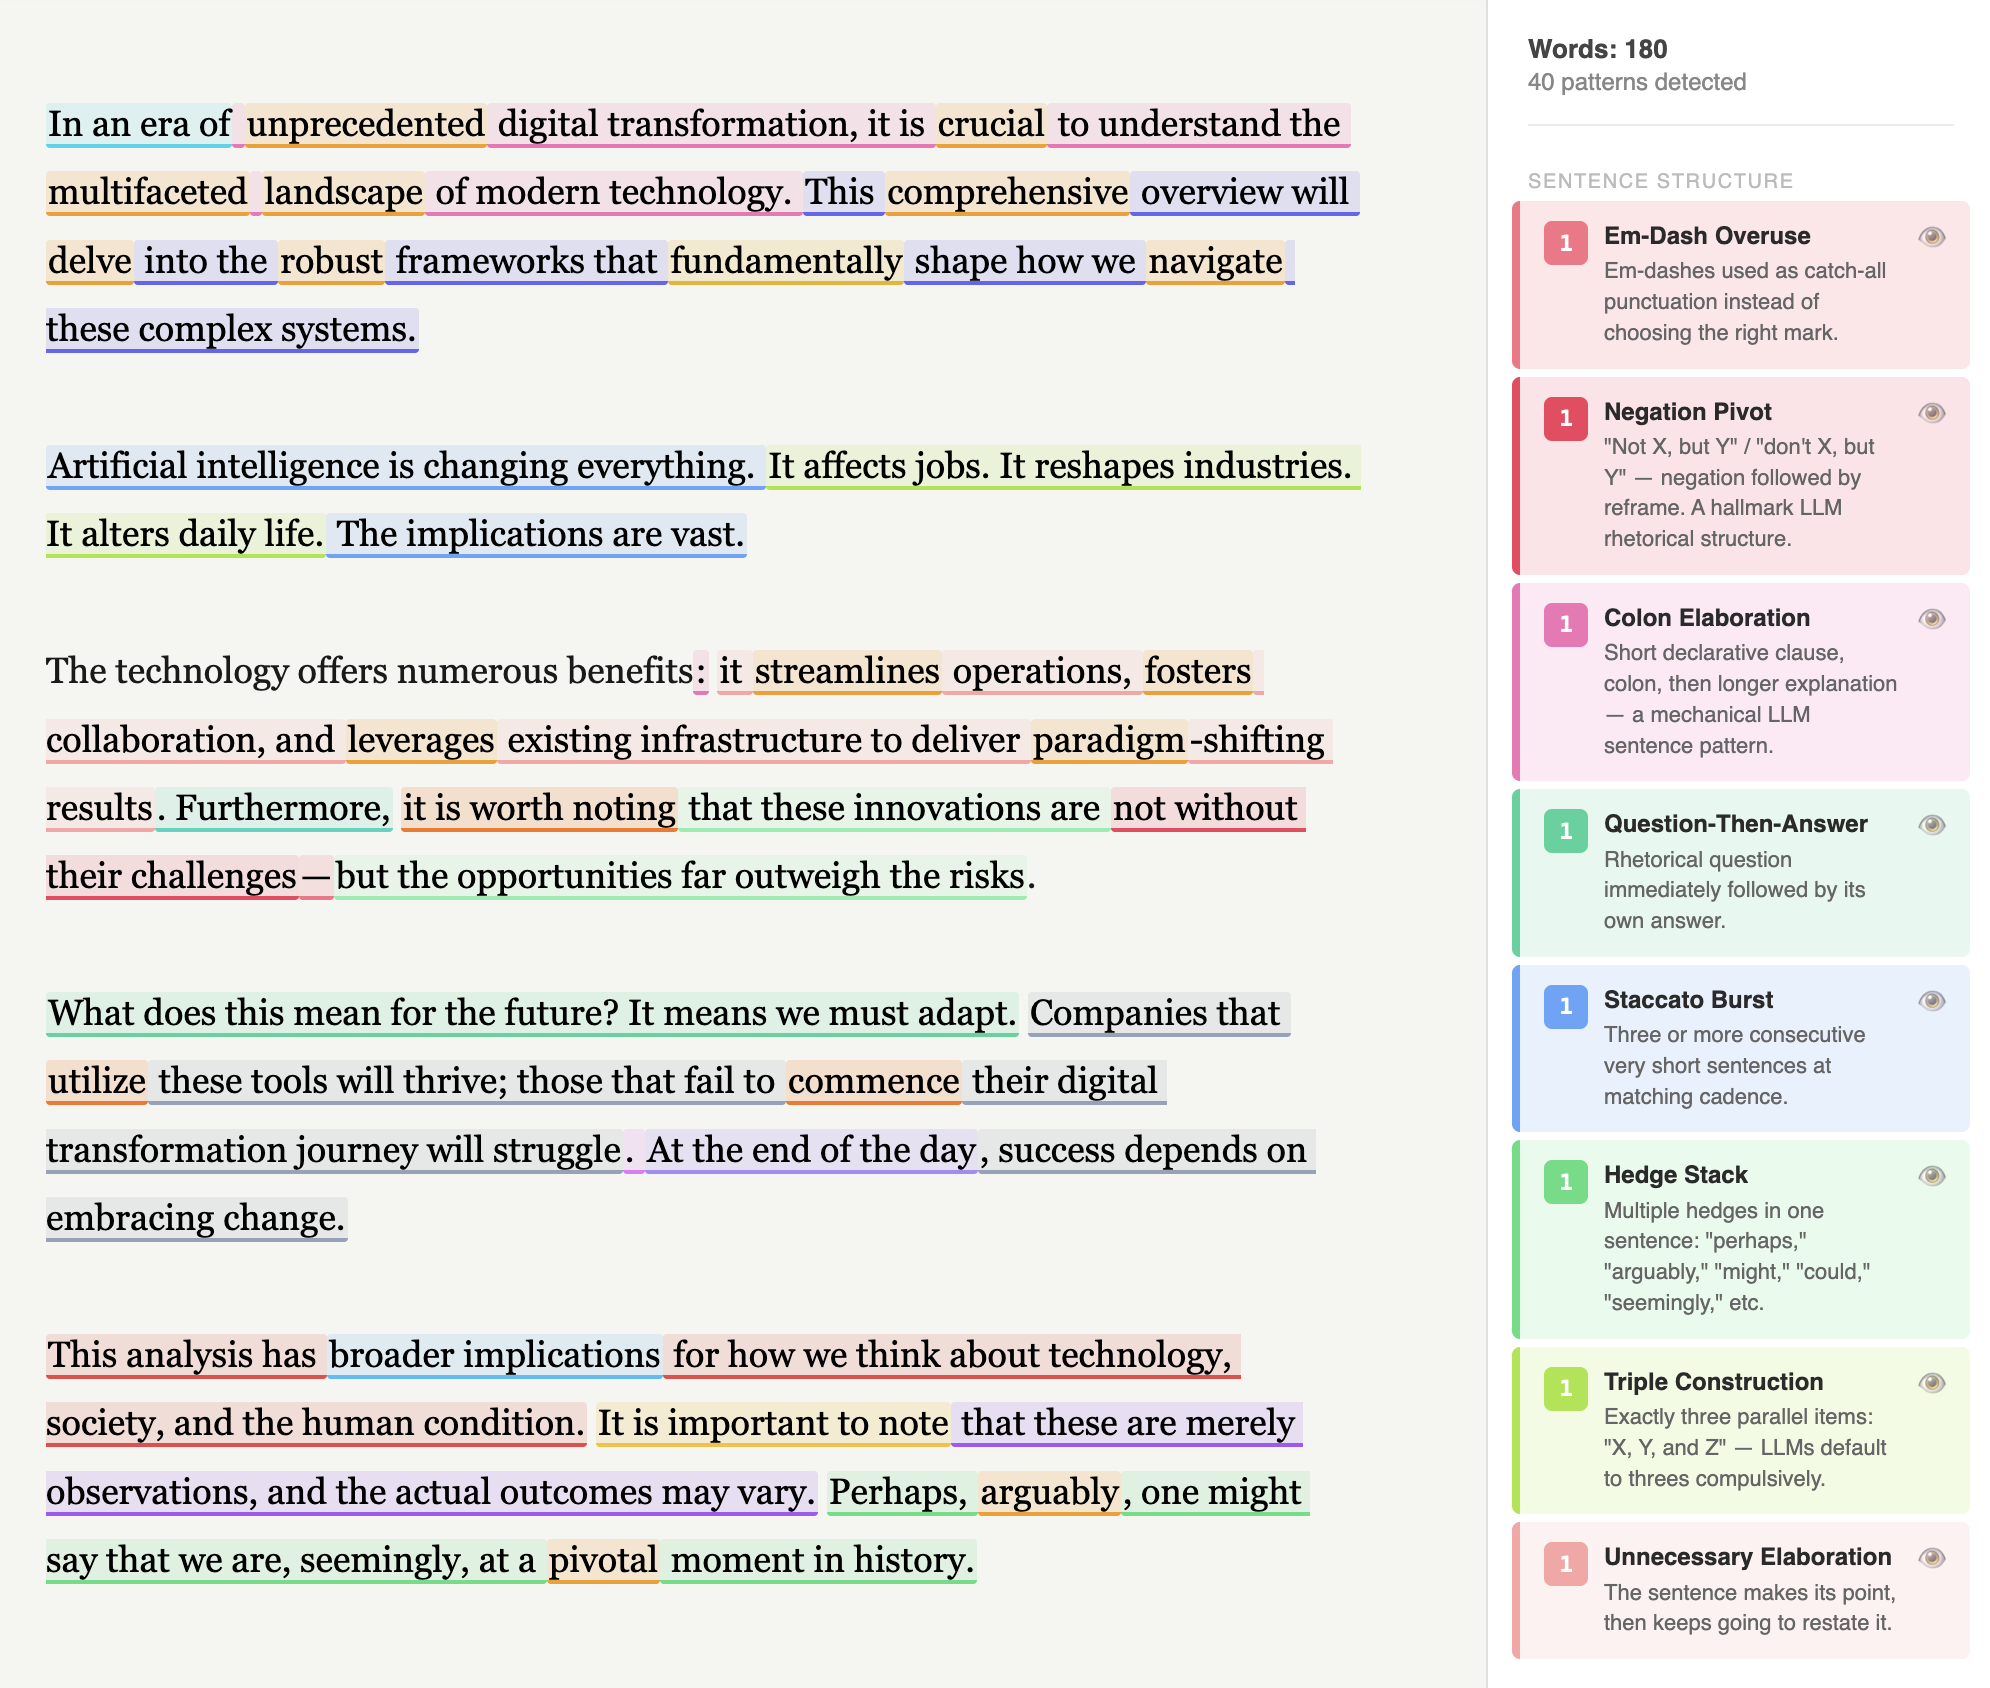Click the highlighted word 'unprecedented'
This screenshot has width=1990, height=1688.
tap(365, 125)
